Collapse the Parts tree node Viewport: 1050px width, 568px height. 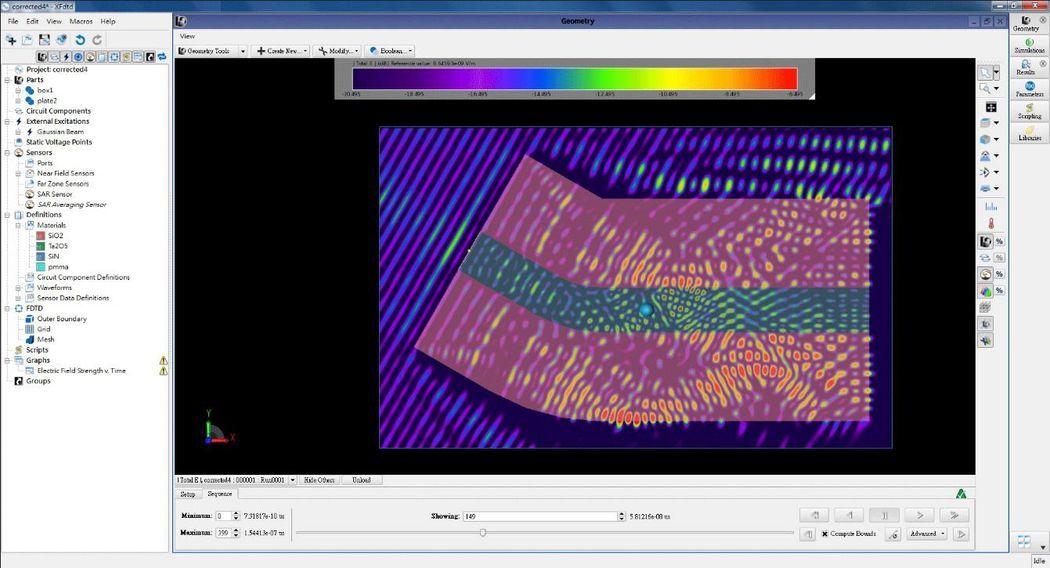pyautogui.click(x=7, y=80)
